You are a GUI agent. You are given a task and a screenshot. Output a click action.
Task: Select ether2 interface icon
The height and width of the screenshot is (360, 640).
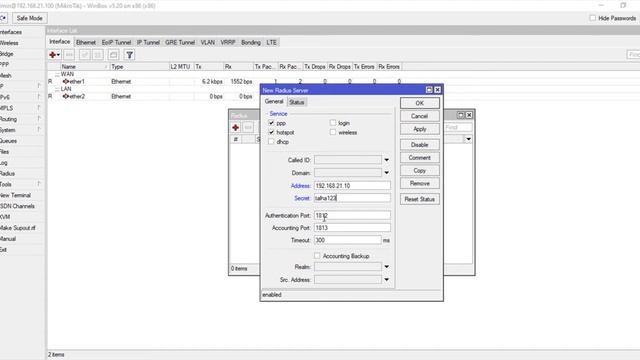click(x=66, y=96)
